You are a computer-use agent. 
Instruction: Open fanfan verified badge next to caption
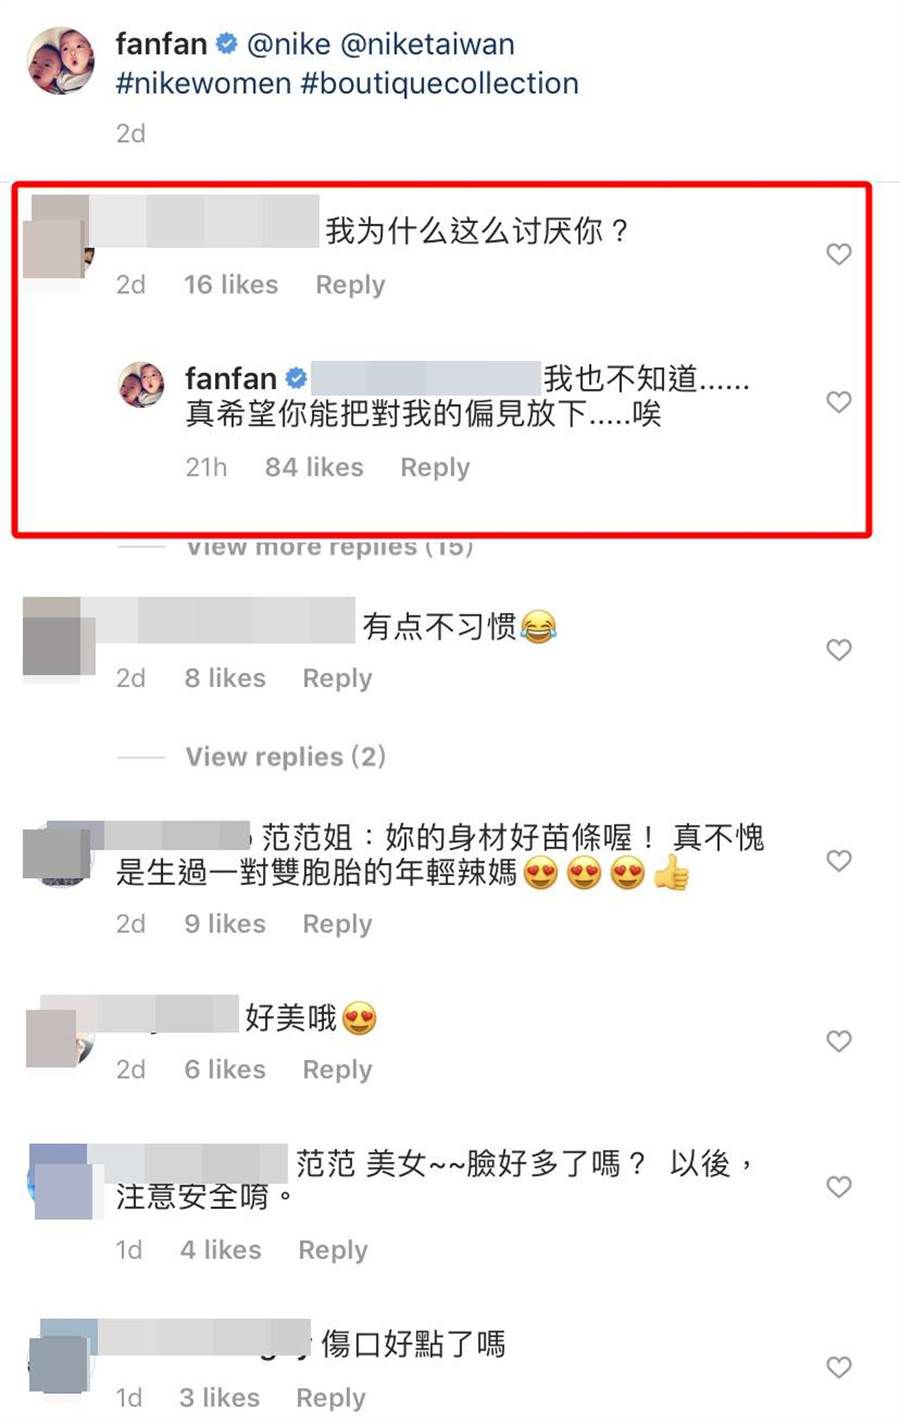pos(227,44)
